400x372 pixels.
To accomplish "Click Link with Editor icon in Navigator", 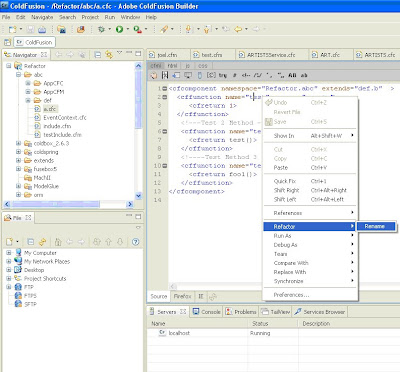I will coord(109,54).
